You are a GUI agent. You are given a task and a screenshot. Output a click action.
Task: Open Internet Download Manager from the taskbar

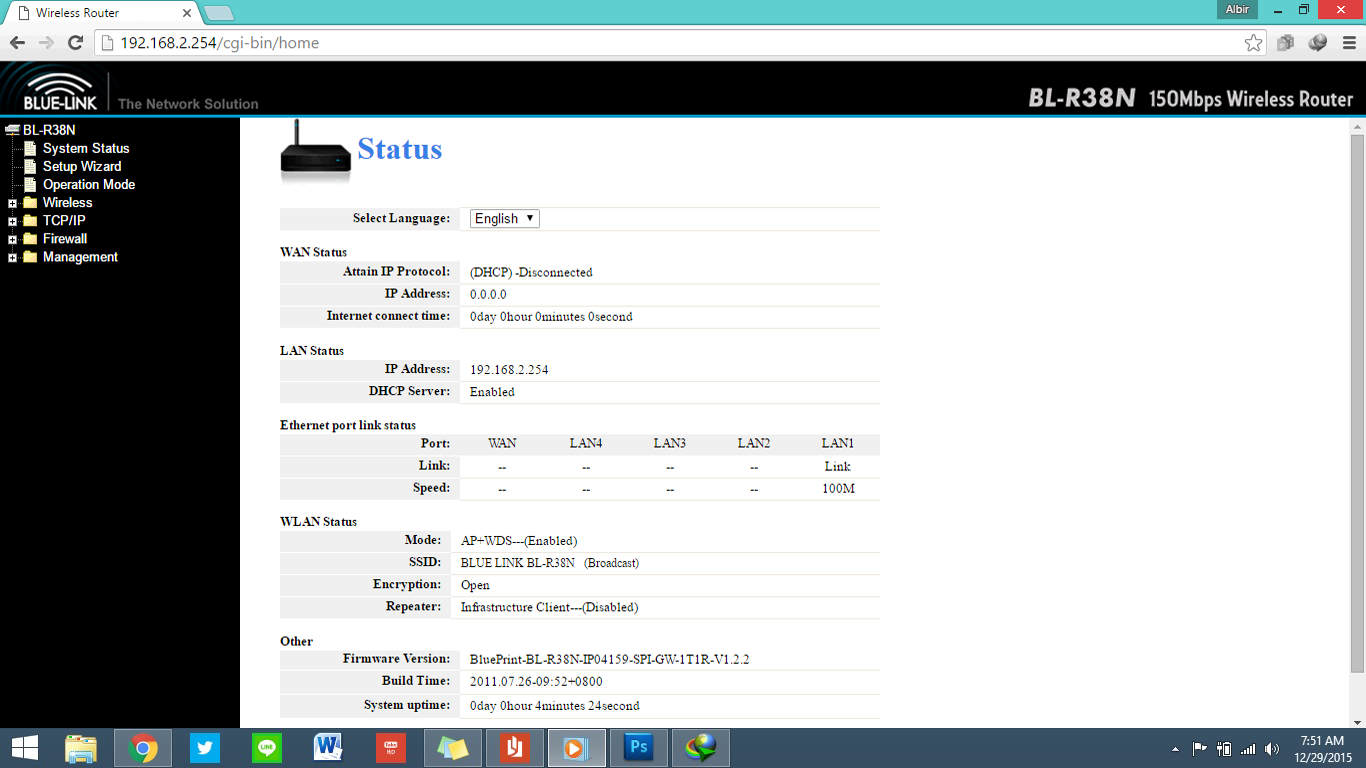[701, 748]
